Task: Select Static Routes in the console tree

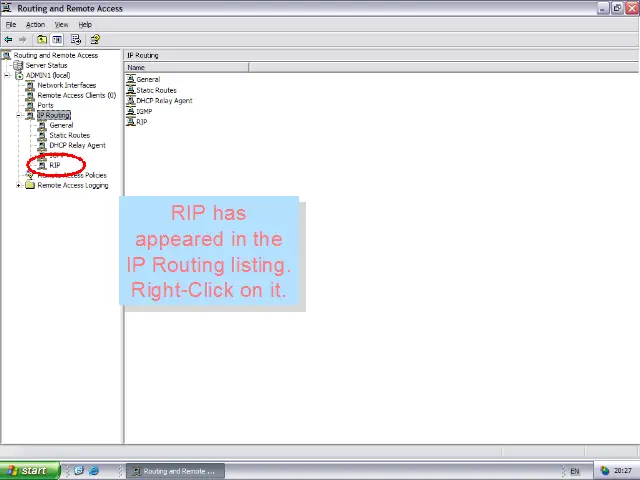Action: point(69,135)
